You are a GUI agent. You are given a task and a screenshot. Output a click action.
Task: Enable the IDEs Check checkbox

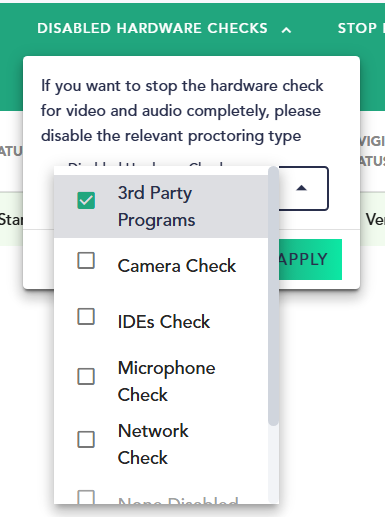click(x=86, y=316)
